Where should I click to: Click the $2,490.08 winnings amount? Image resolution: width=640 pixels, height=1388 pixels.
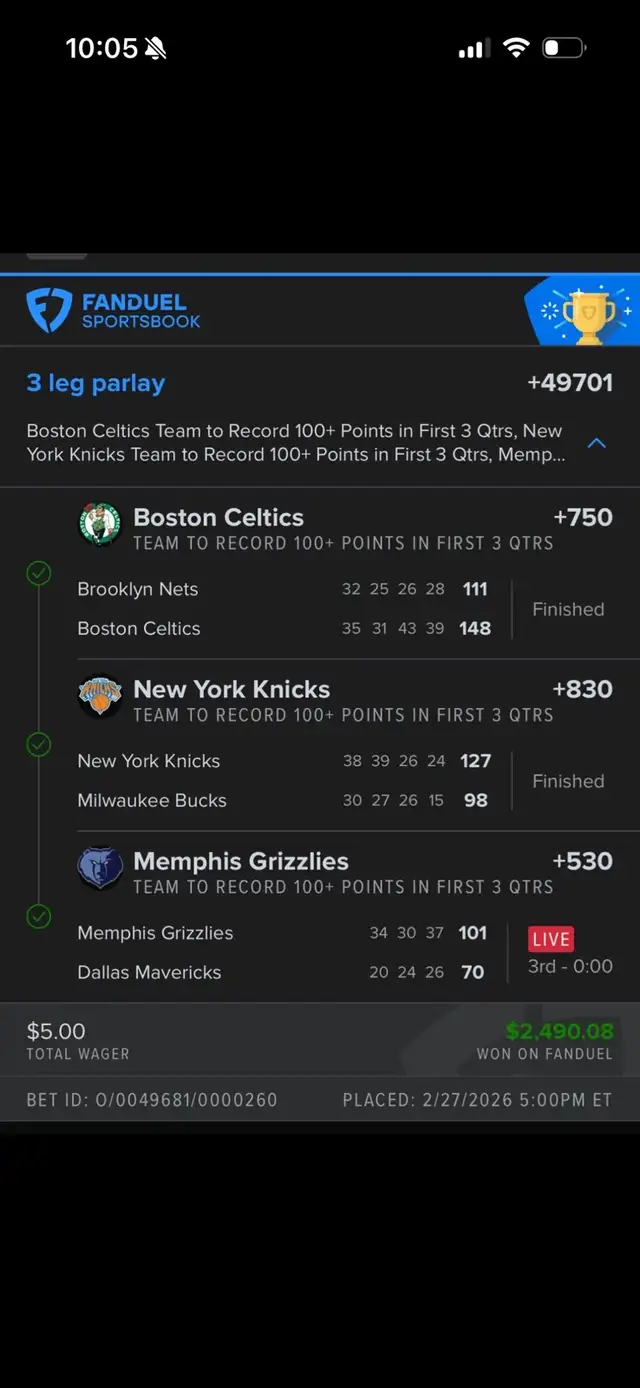560,1031
